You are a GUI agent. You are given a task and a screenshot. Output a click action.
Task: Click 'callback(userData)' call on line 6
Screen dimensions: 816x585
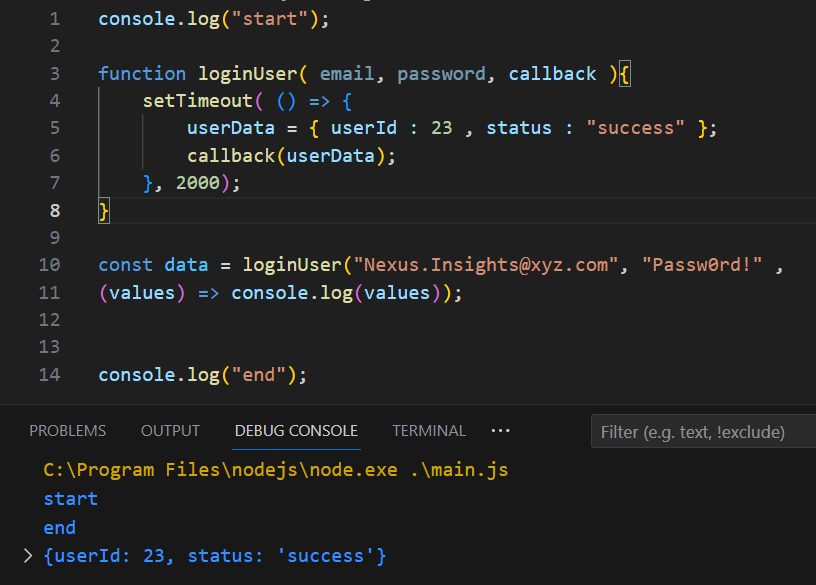tap(286, 156)
